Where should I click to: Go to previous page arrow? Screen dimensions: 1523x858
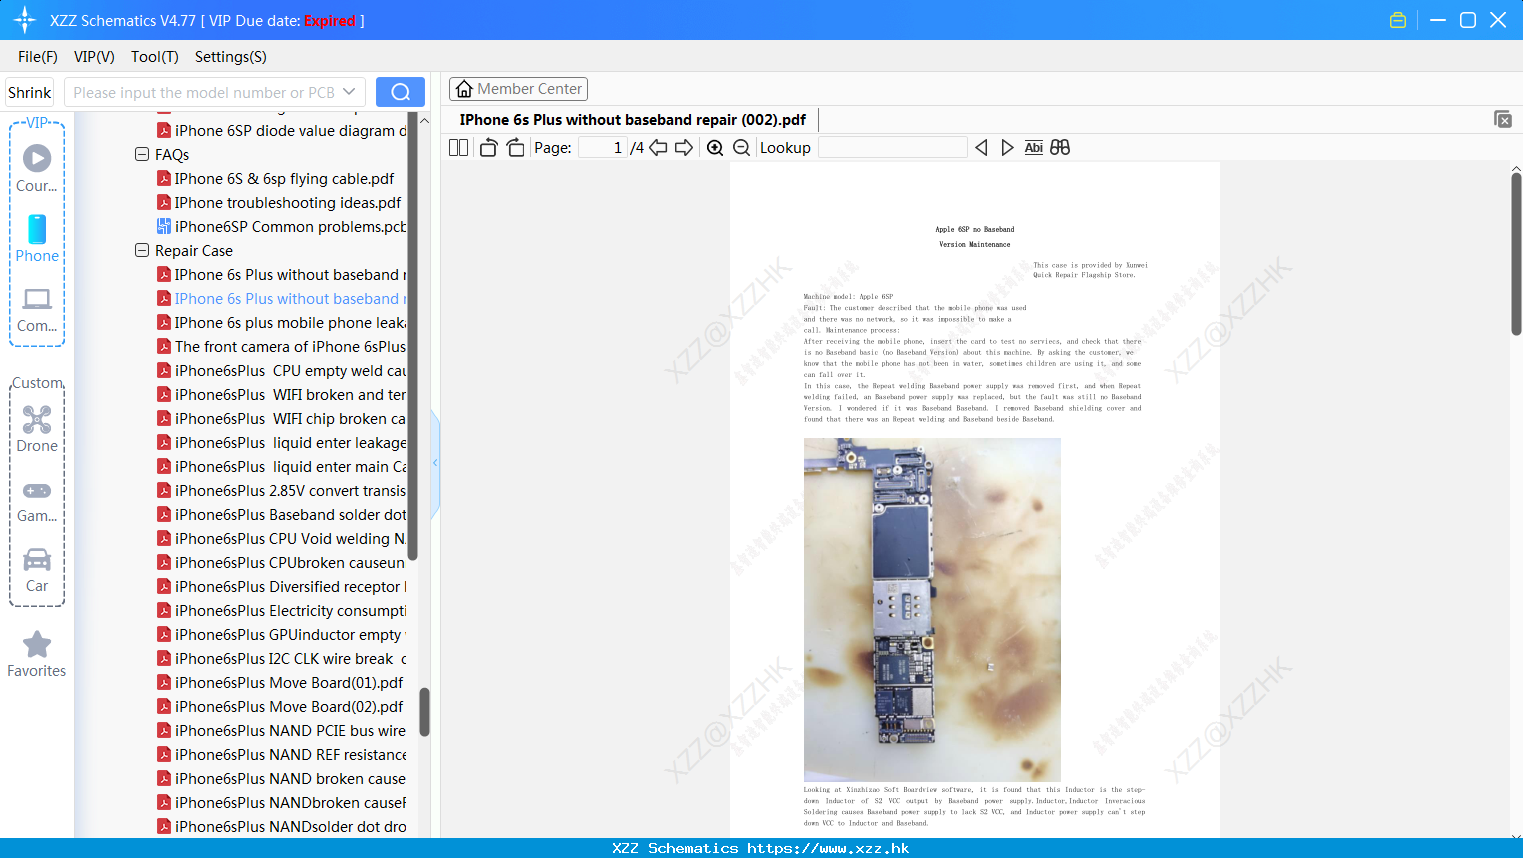tap(658, 148)
